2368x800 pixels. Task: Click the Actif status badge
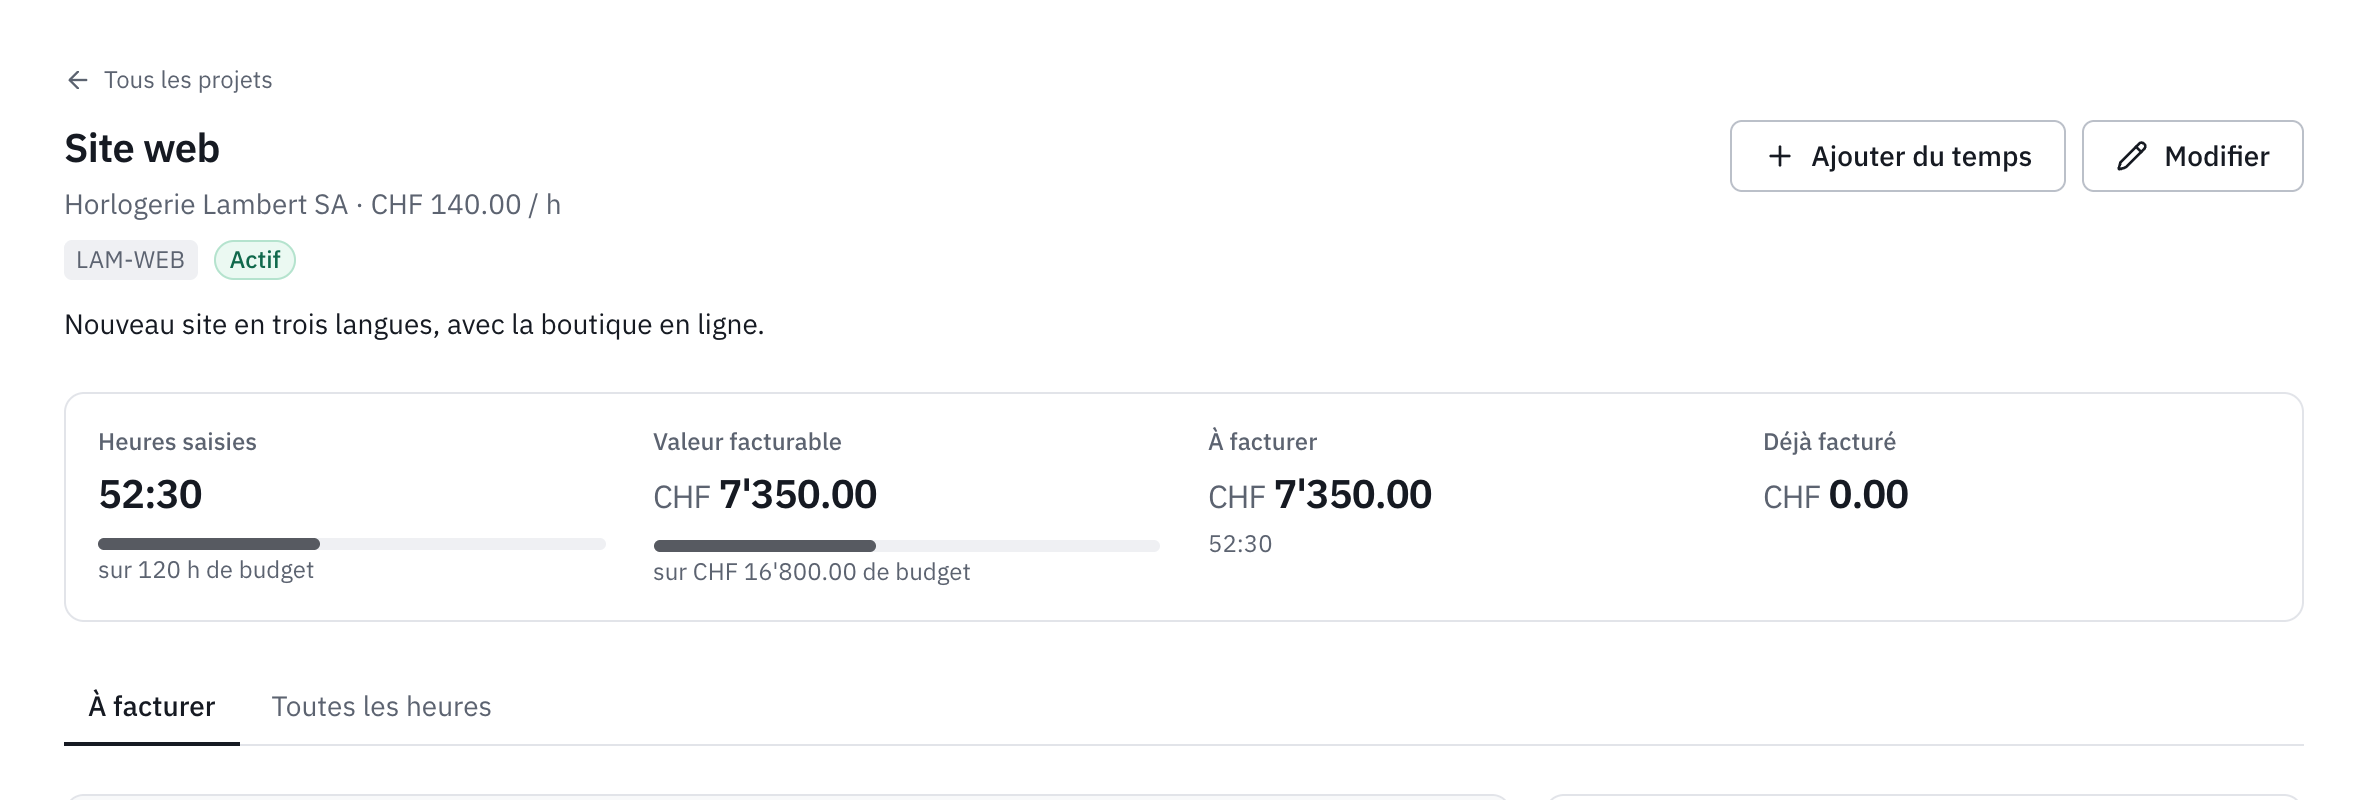(x=255, y=260)
